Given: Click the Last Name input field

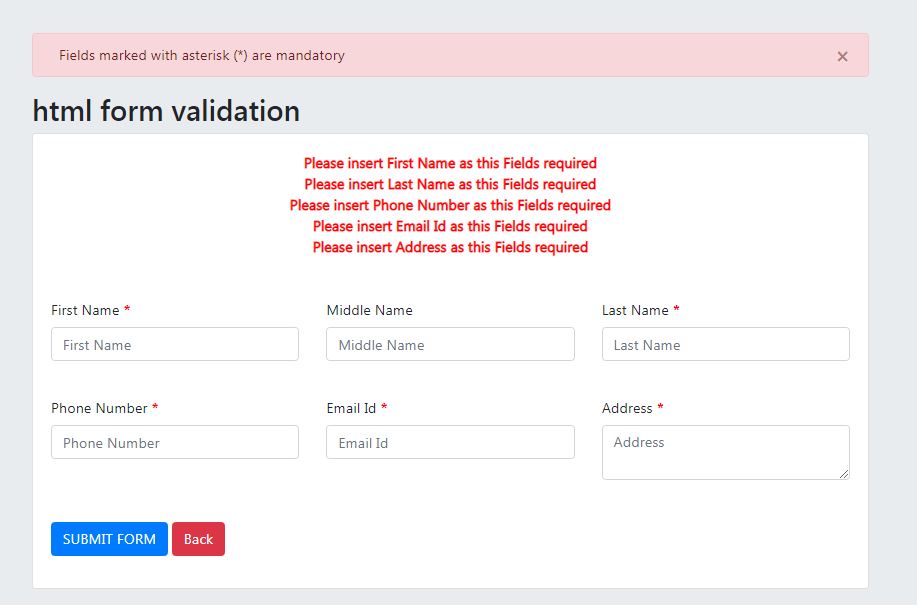Looking at the screenshot, I should 725,344.
